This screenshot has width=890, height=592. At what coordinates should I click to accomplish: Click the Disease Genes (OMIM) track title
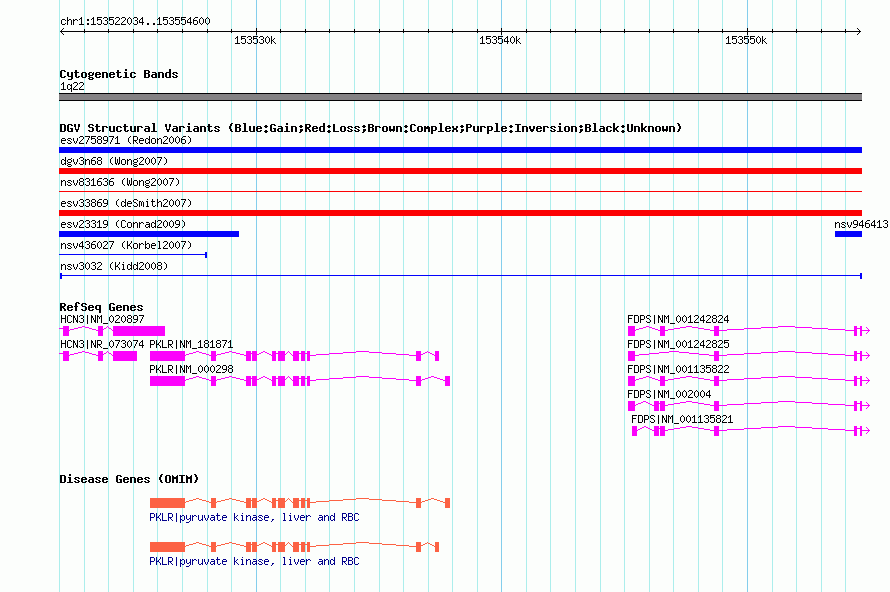pos(129,479)
